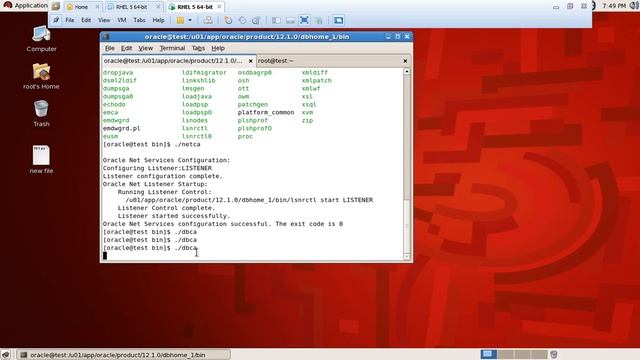Click 'emdwgrd.pl' in terminal listing
The width and height of the screenshot is (640, 360).
click(121, 128)
